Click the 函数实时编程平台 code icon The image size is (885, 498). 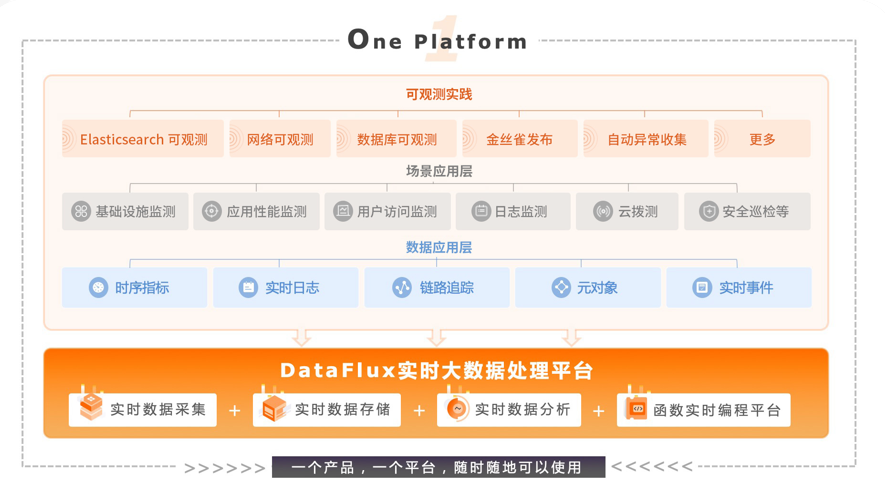pyautogui.click(x=637, y=408)
